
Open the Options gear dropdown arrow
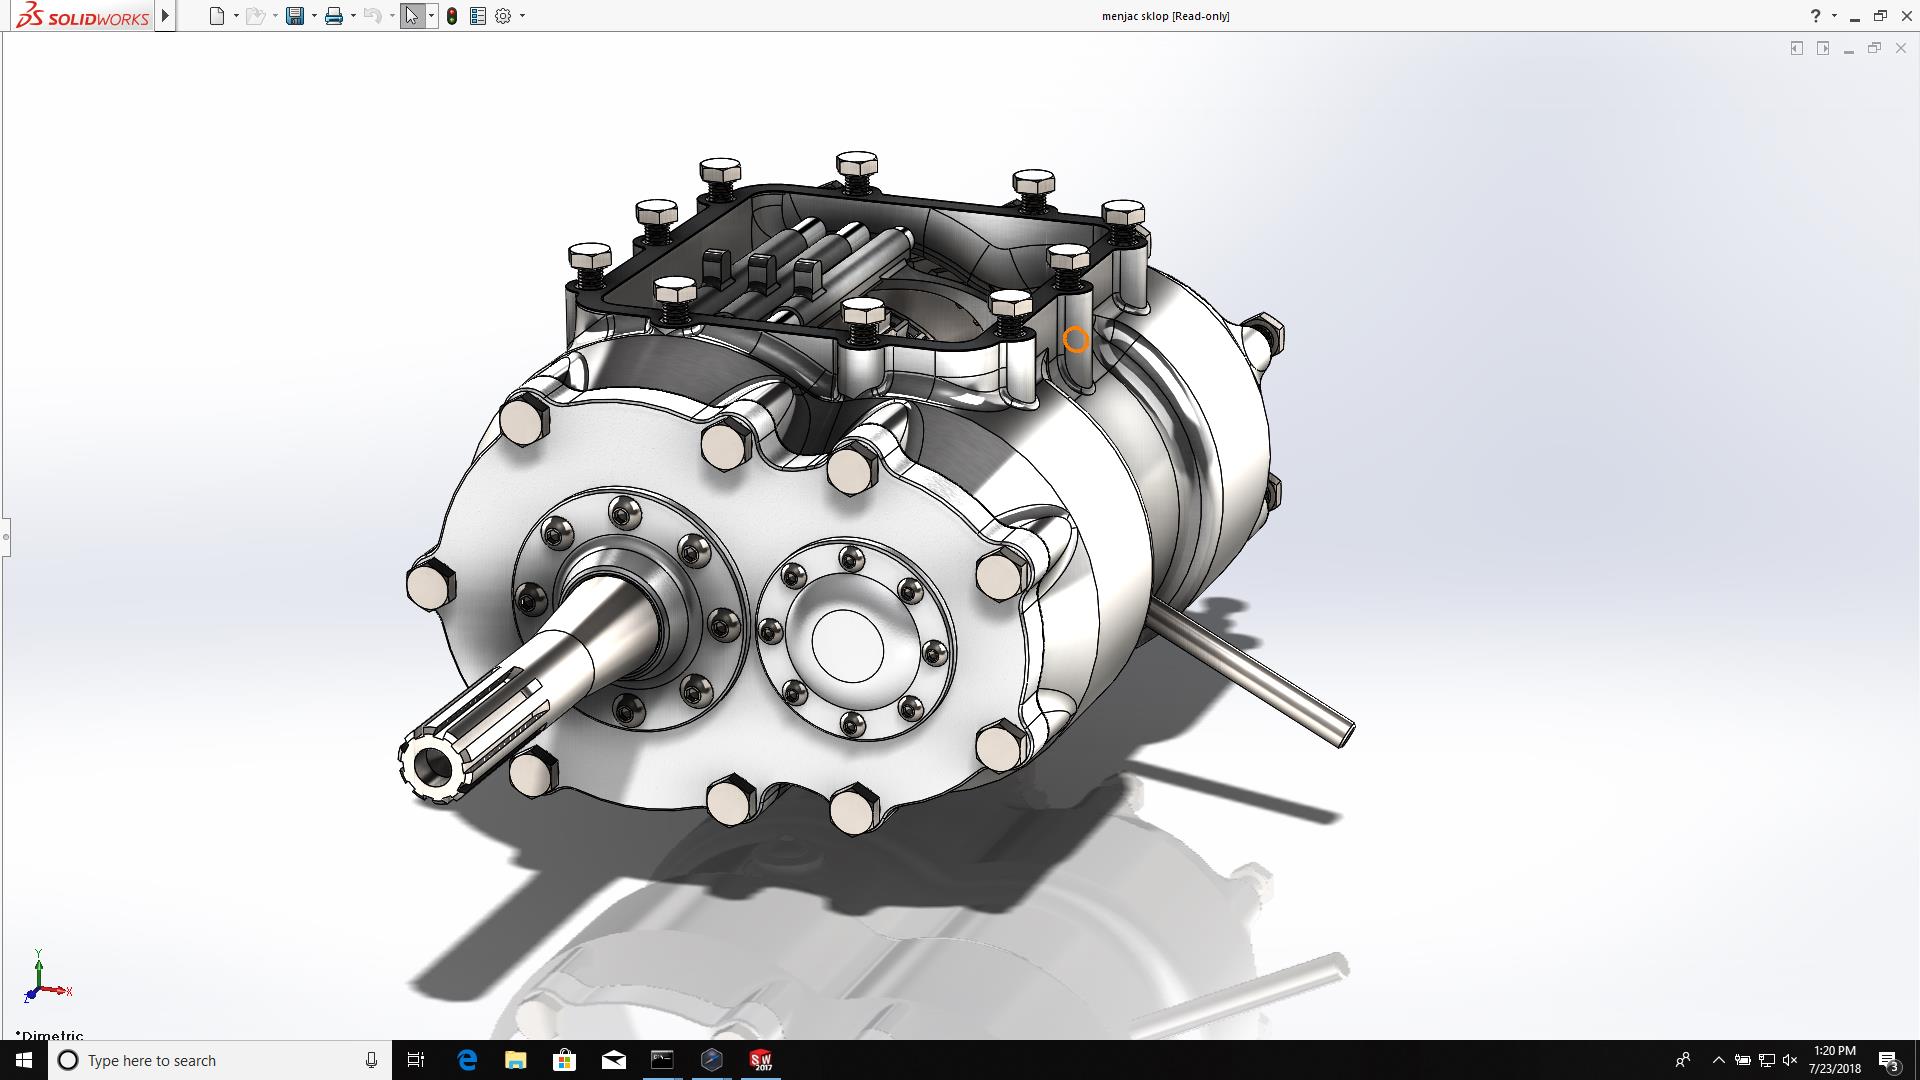point(522,16)
